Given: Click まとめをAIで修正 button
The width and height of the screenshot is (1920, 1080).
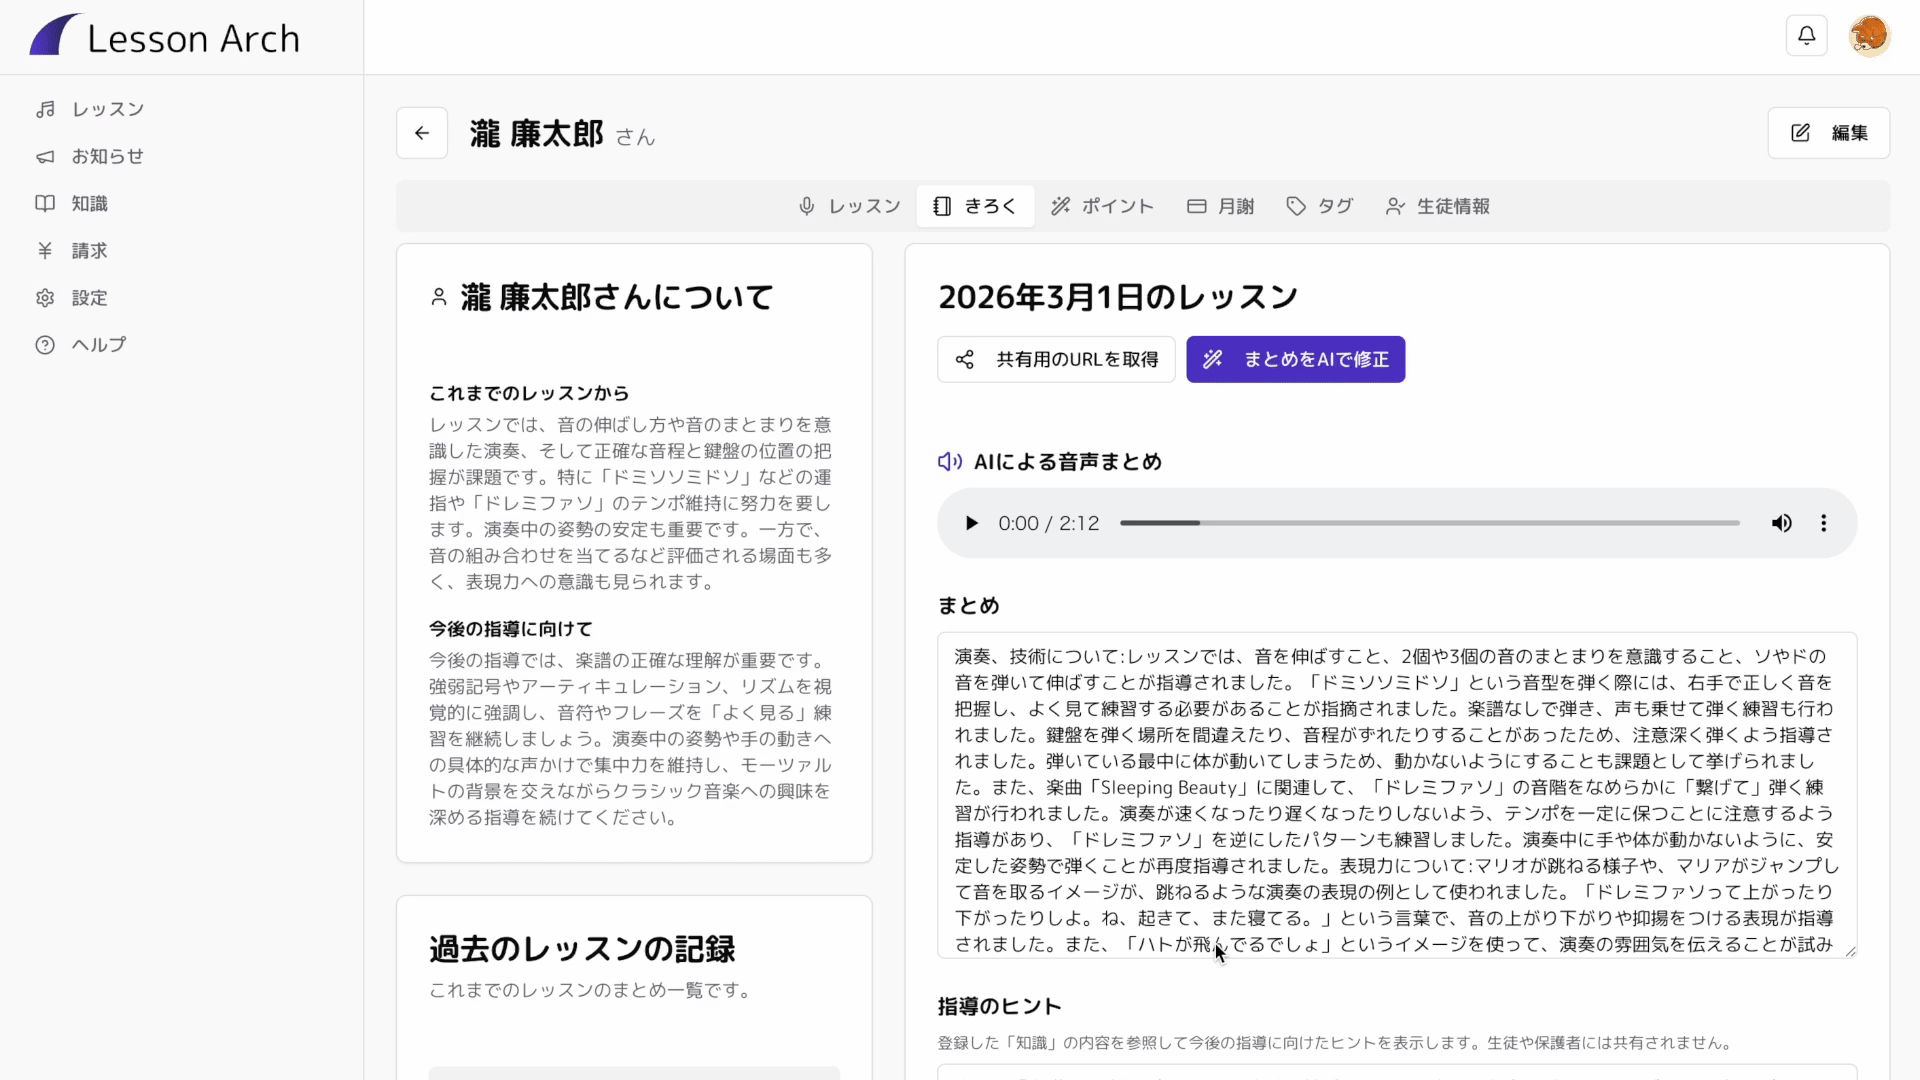Looking at the screenshot, I should click(x=1295, y=359).
